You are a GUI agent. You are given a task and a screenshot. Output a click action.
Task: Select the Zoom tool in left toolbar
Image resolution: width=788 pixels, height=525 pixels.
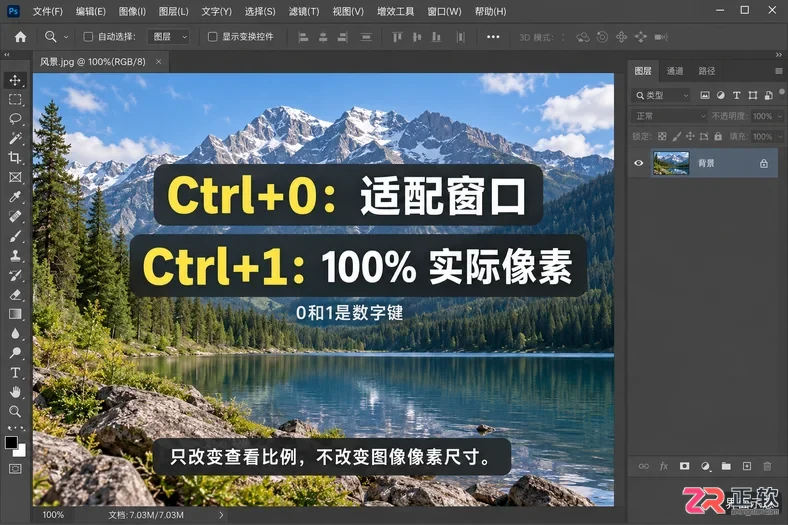pos(15,411)
